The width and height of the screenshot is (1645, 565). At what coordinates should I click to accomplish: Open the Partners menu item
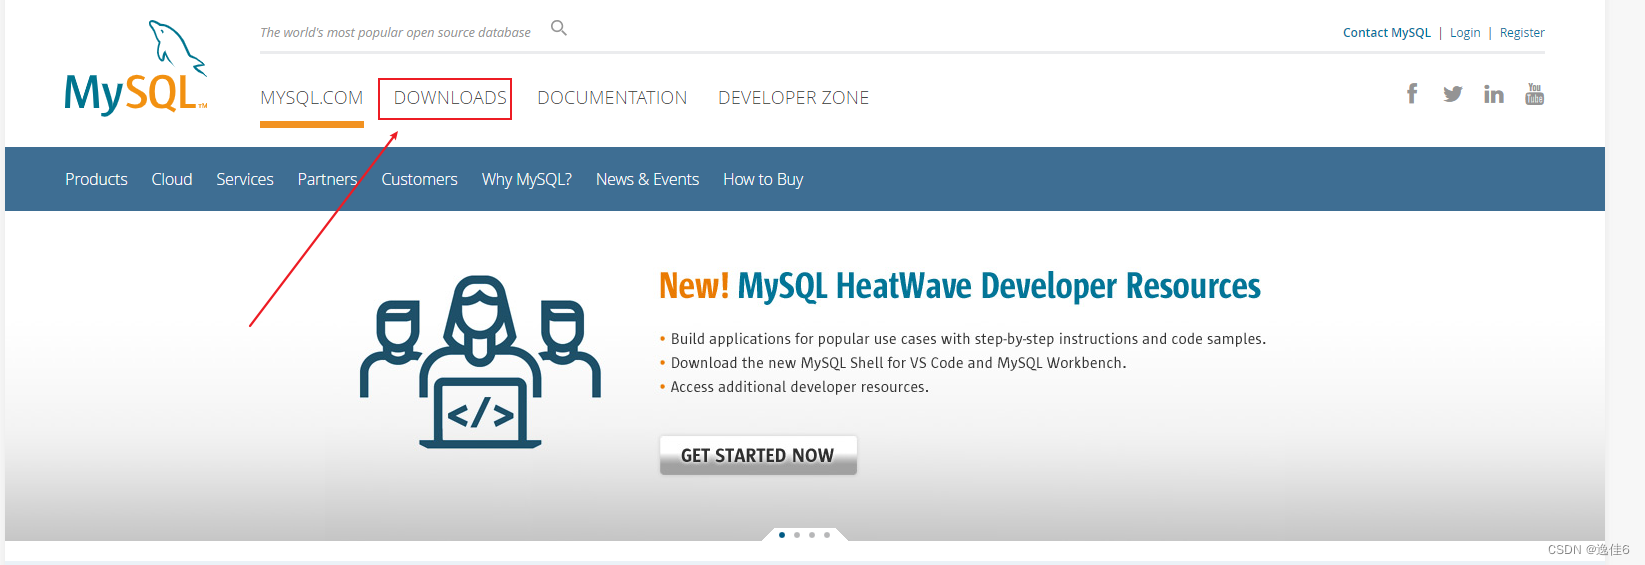click(x=327, y=179)
